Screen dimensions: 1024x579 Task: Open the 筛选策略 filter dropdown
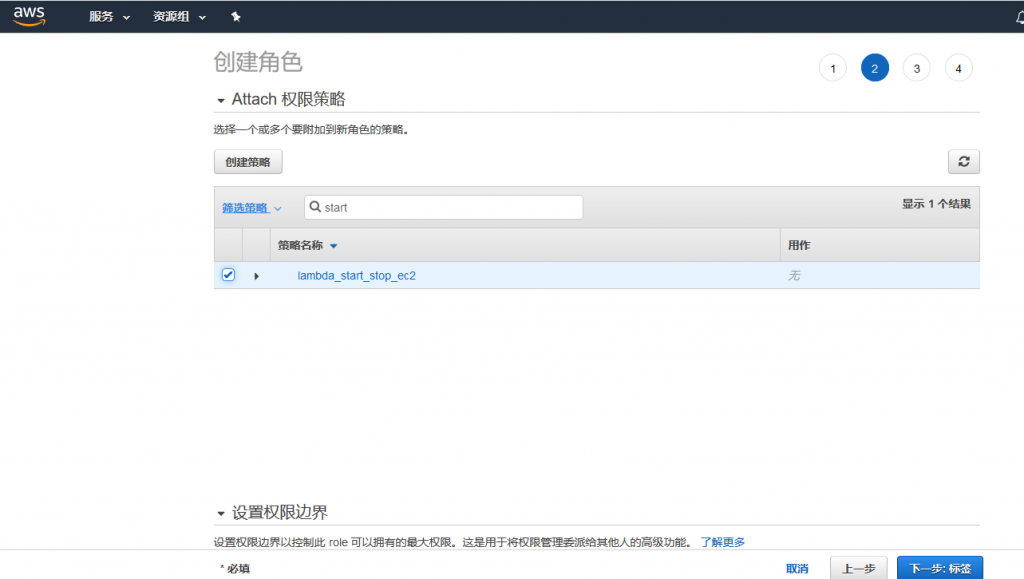252,208
